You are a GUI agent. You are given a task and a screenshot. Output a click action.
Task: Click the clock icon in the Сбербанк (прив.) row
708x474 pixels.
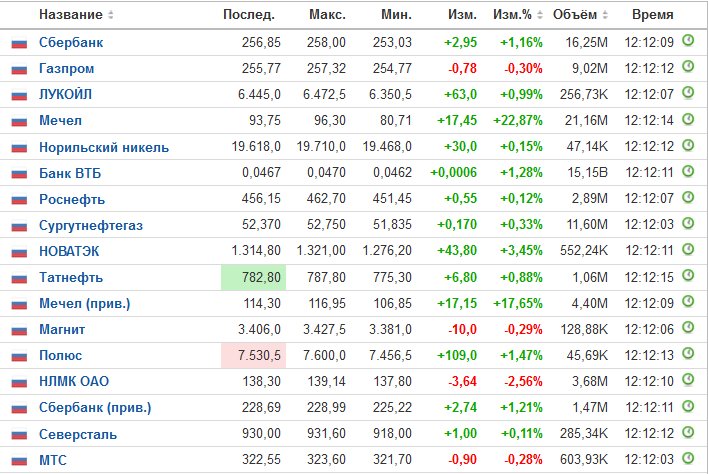[688, 405]
